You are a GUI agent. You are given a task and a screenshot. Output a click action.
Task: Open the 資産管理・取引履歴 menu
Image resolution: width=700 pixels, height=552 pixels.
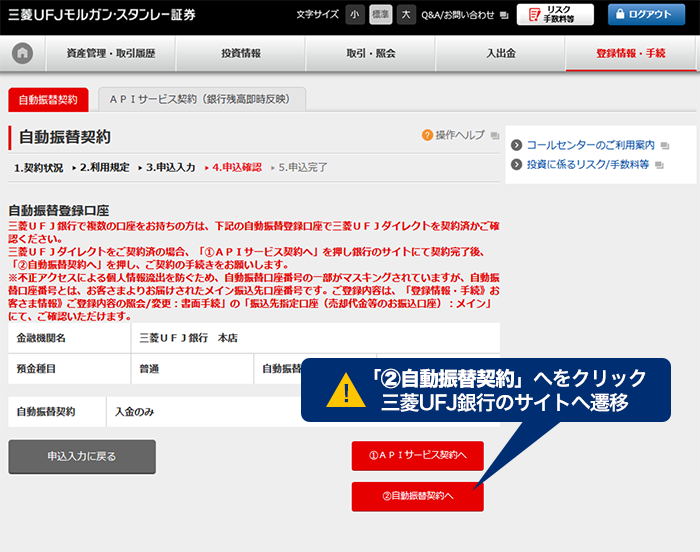coord(111,54)
